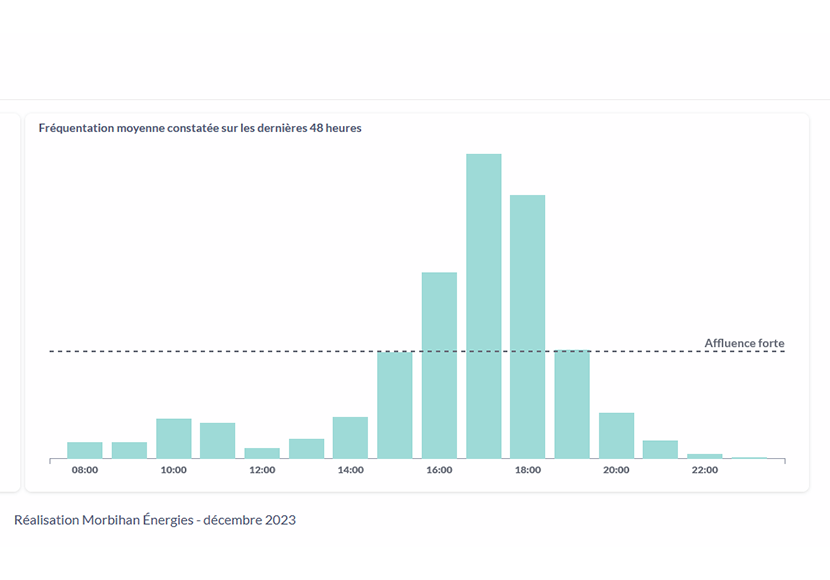The width and height of the screenshot is (830, 580).
Task: Select the small 12:00 bar
Action: (262, 454)
